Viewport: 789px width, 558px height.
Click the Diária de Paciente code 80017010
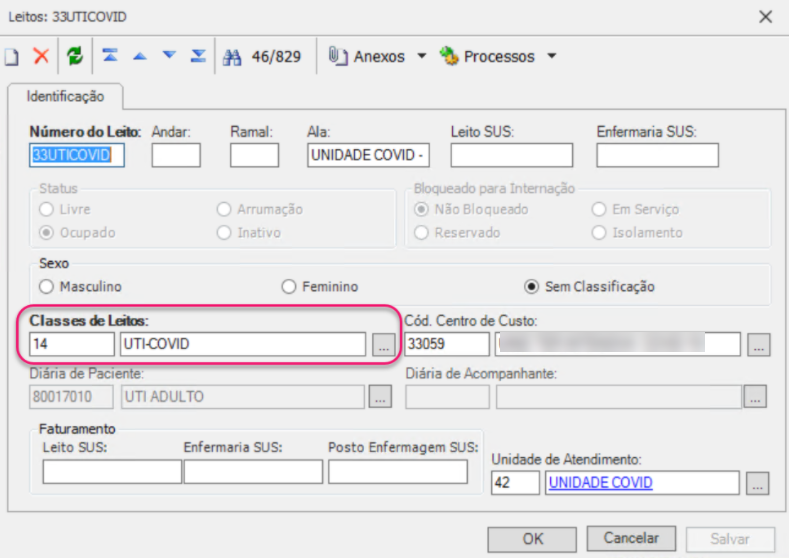click(71, 396)
